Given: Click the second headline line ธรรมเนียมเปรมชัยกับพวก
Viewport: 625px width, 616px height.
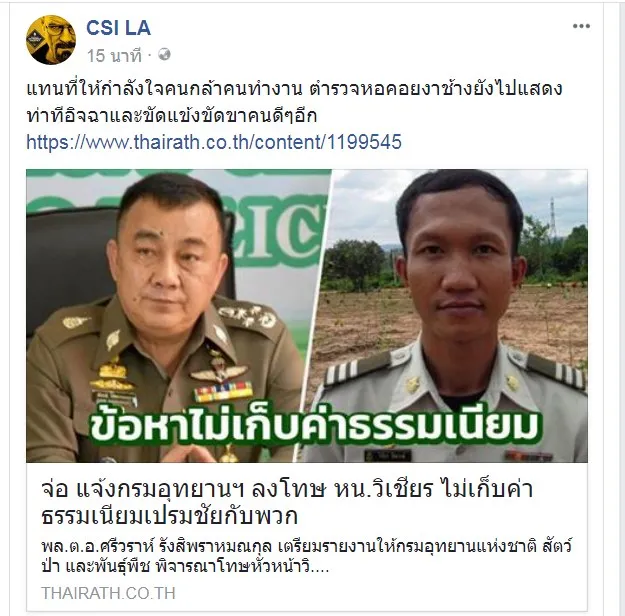Looking at the screenshot, I should pos(169,516).
